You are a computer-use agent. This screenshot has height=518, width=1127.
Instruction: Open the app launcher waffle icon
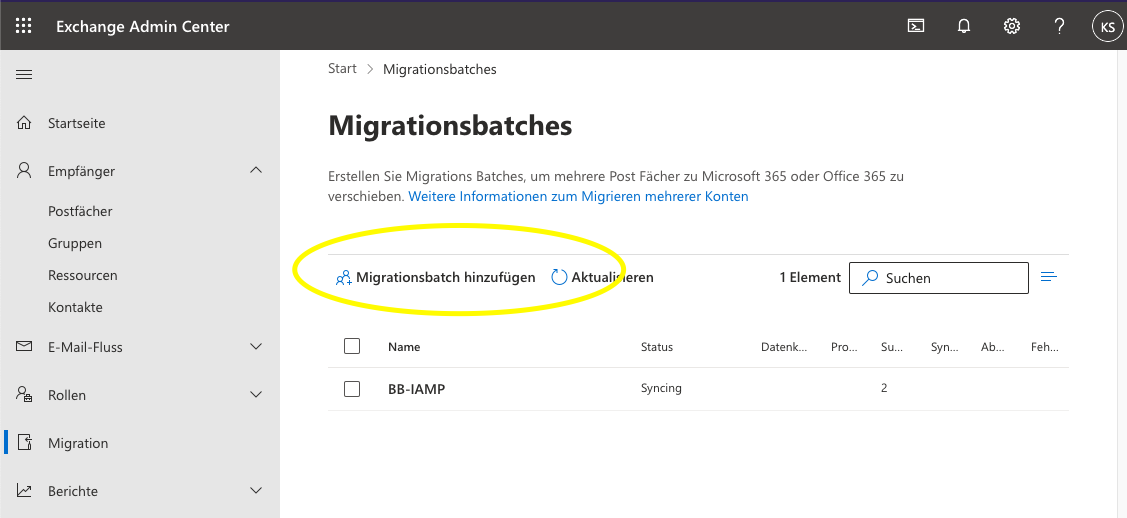tap(24, 26)
